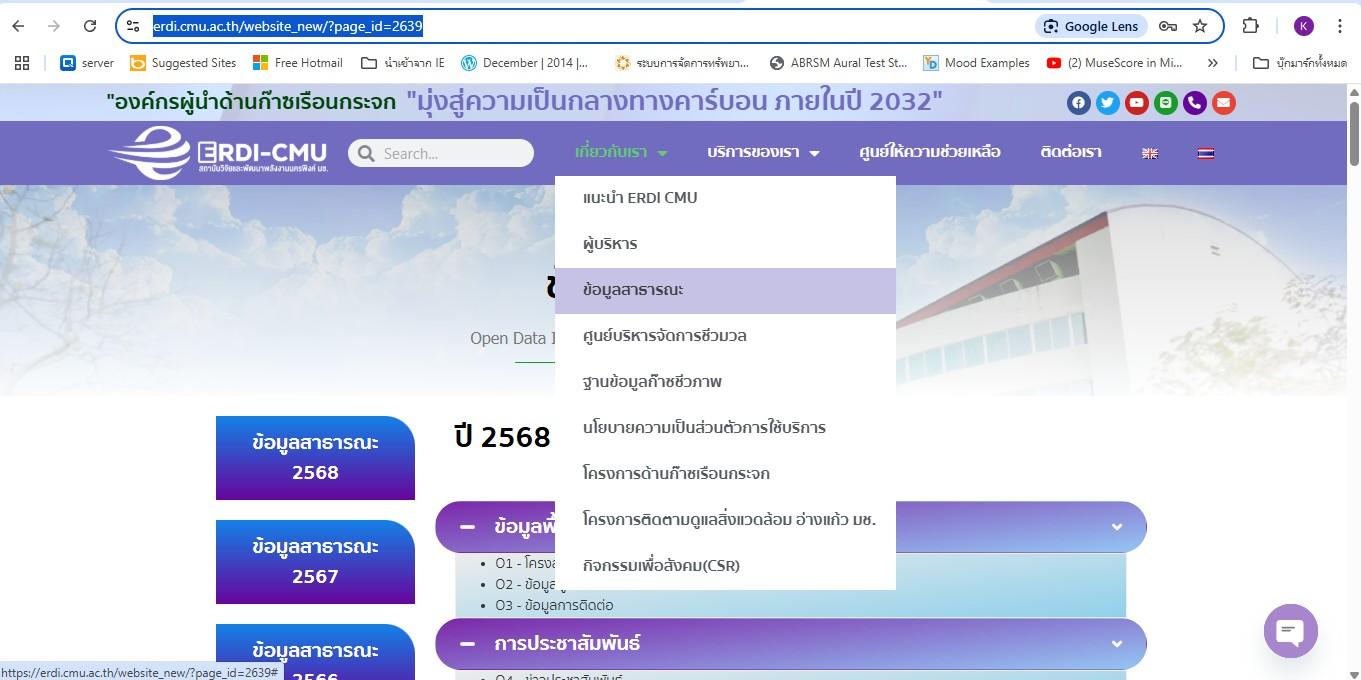Open the Facebook social icon
This screenshot has height=680, width=1361.
pos(1078,103)
